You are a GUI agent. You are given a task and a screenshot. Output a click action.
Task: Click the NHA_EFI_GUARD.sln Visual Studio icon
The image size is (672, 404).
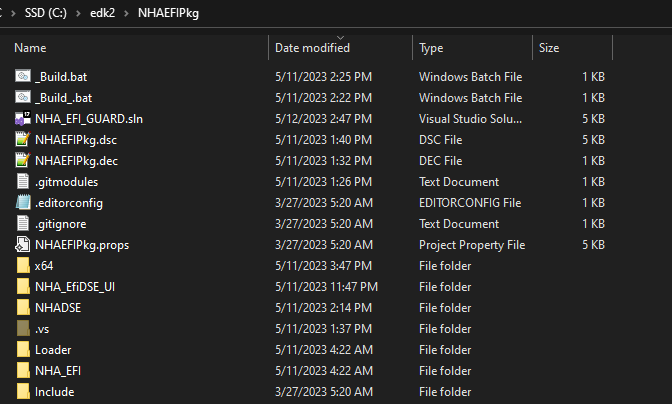pyautogui.click(x=23, y=118)
